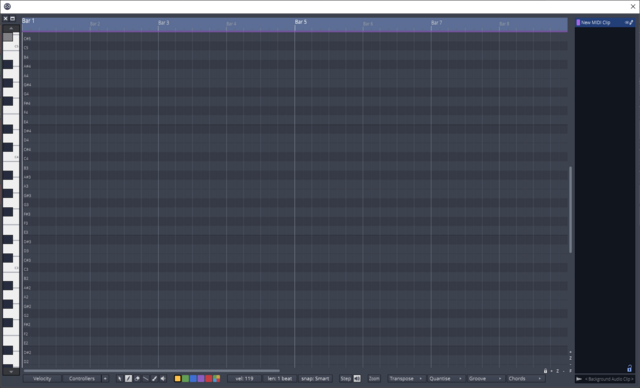The height and width of the screenshot is (388, 640).
Task: Click the Step input button
Action: (346, 379)
